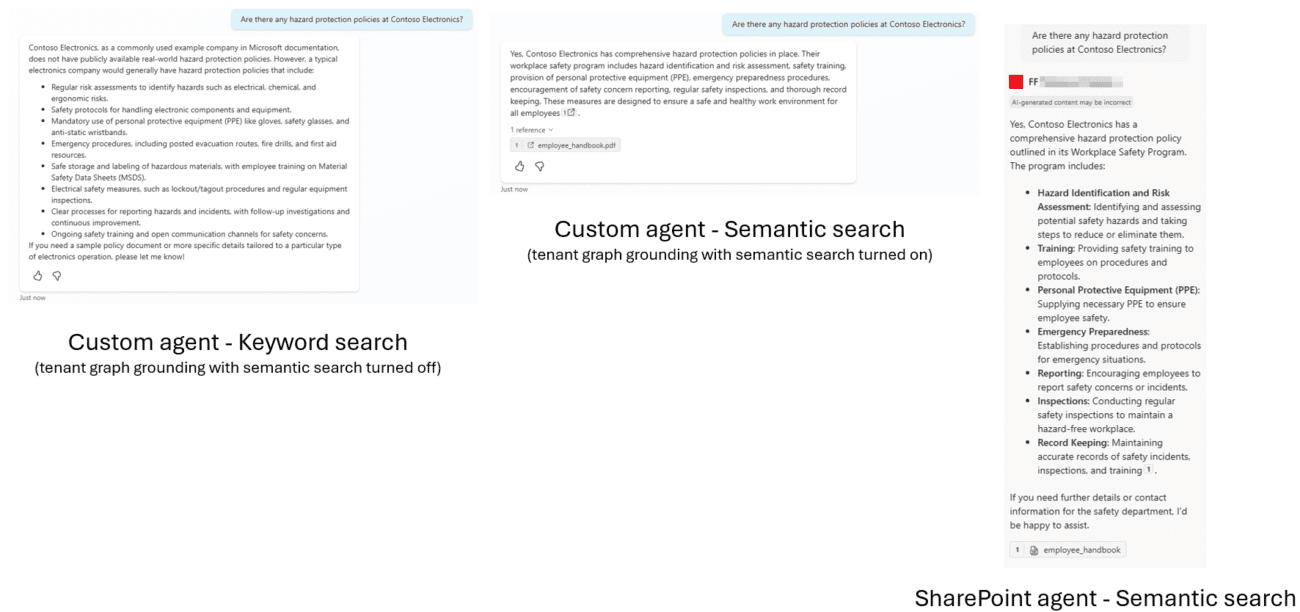Image resolution: width=1300 pixels, height=612 pixels.
Task: Click the 'SharePoint agent - Semantic search' caption
Action: tap(1105, 598)
